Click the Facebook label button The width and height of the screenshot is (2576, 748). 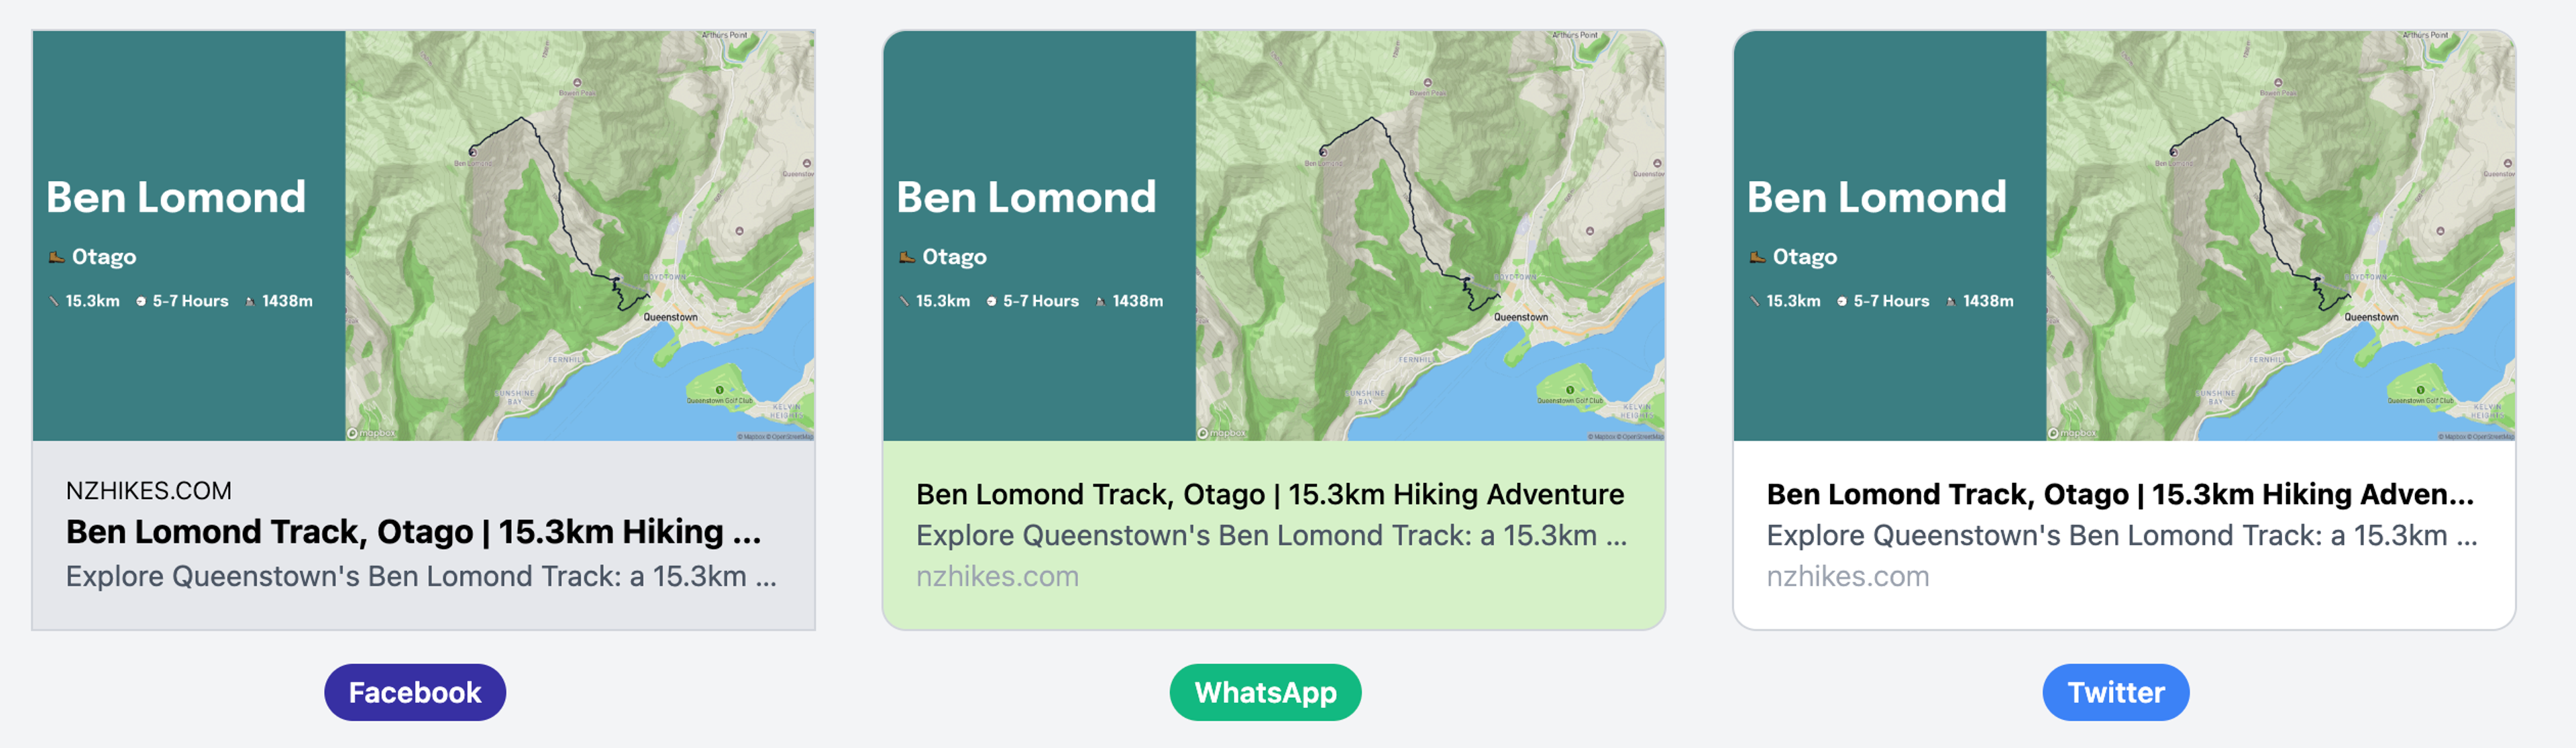click(415, 692)
